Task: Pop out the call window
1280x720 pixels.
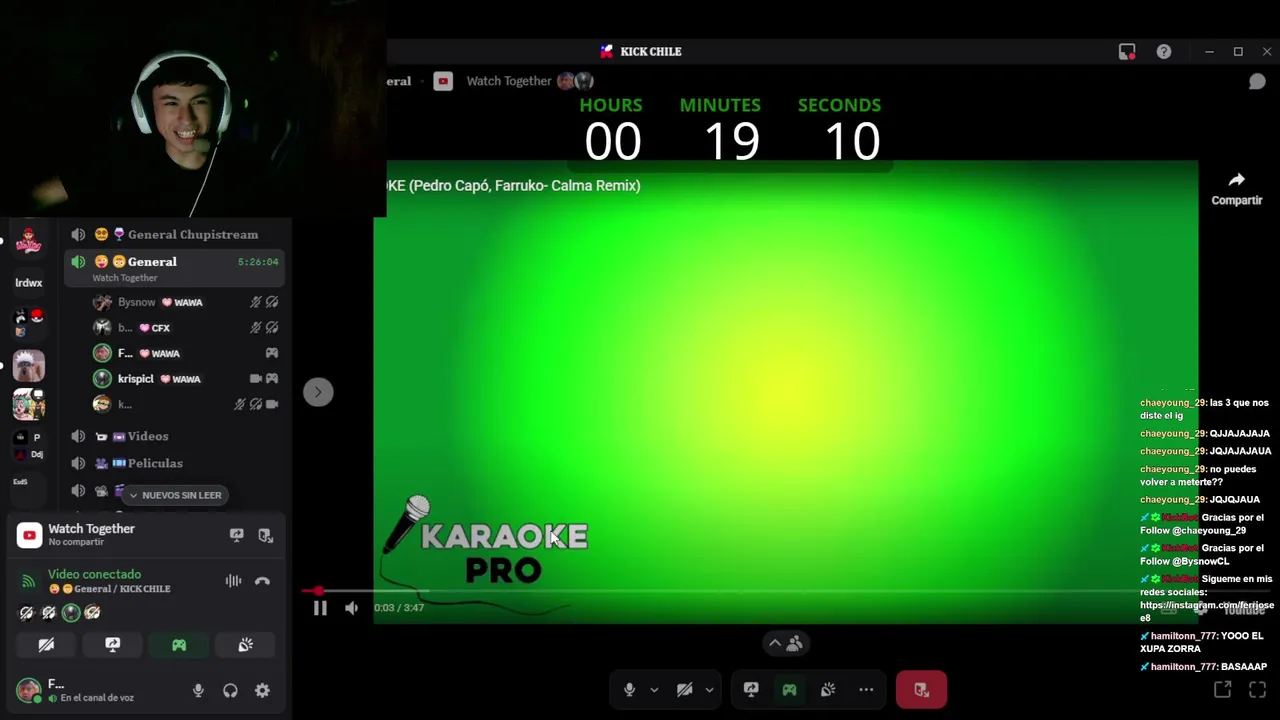Action: click(1222, 689)
